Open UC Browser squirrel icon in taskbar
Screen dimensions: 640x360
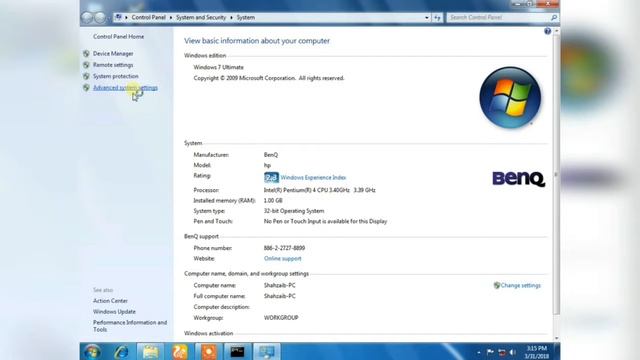pos(180,351)
